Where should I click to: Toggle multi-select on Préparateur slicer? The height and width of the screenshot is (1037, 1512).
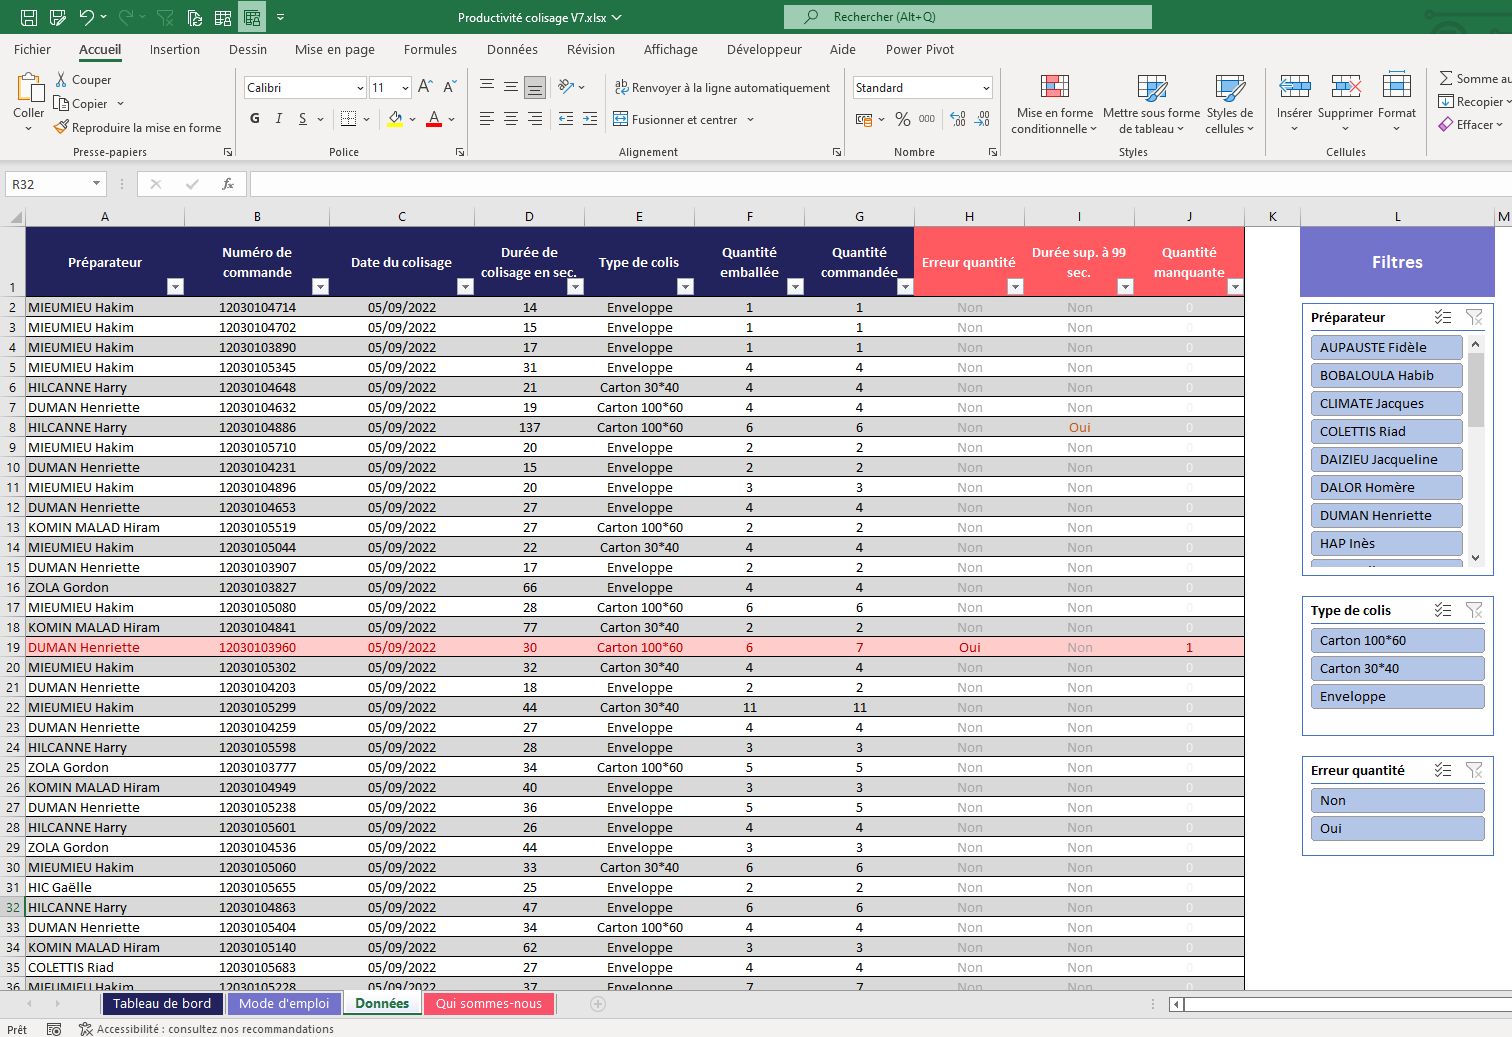pos(1442,317)
